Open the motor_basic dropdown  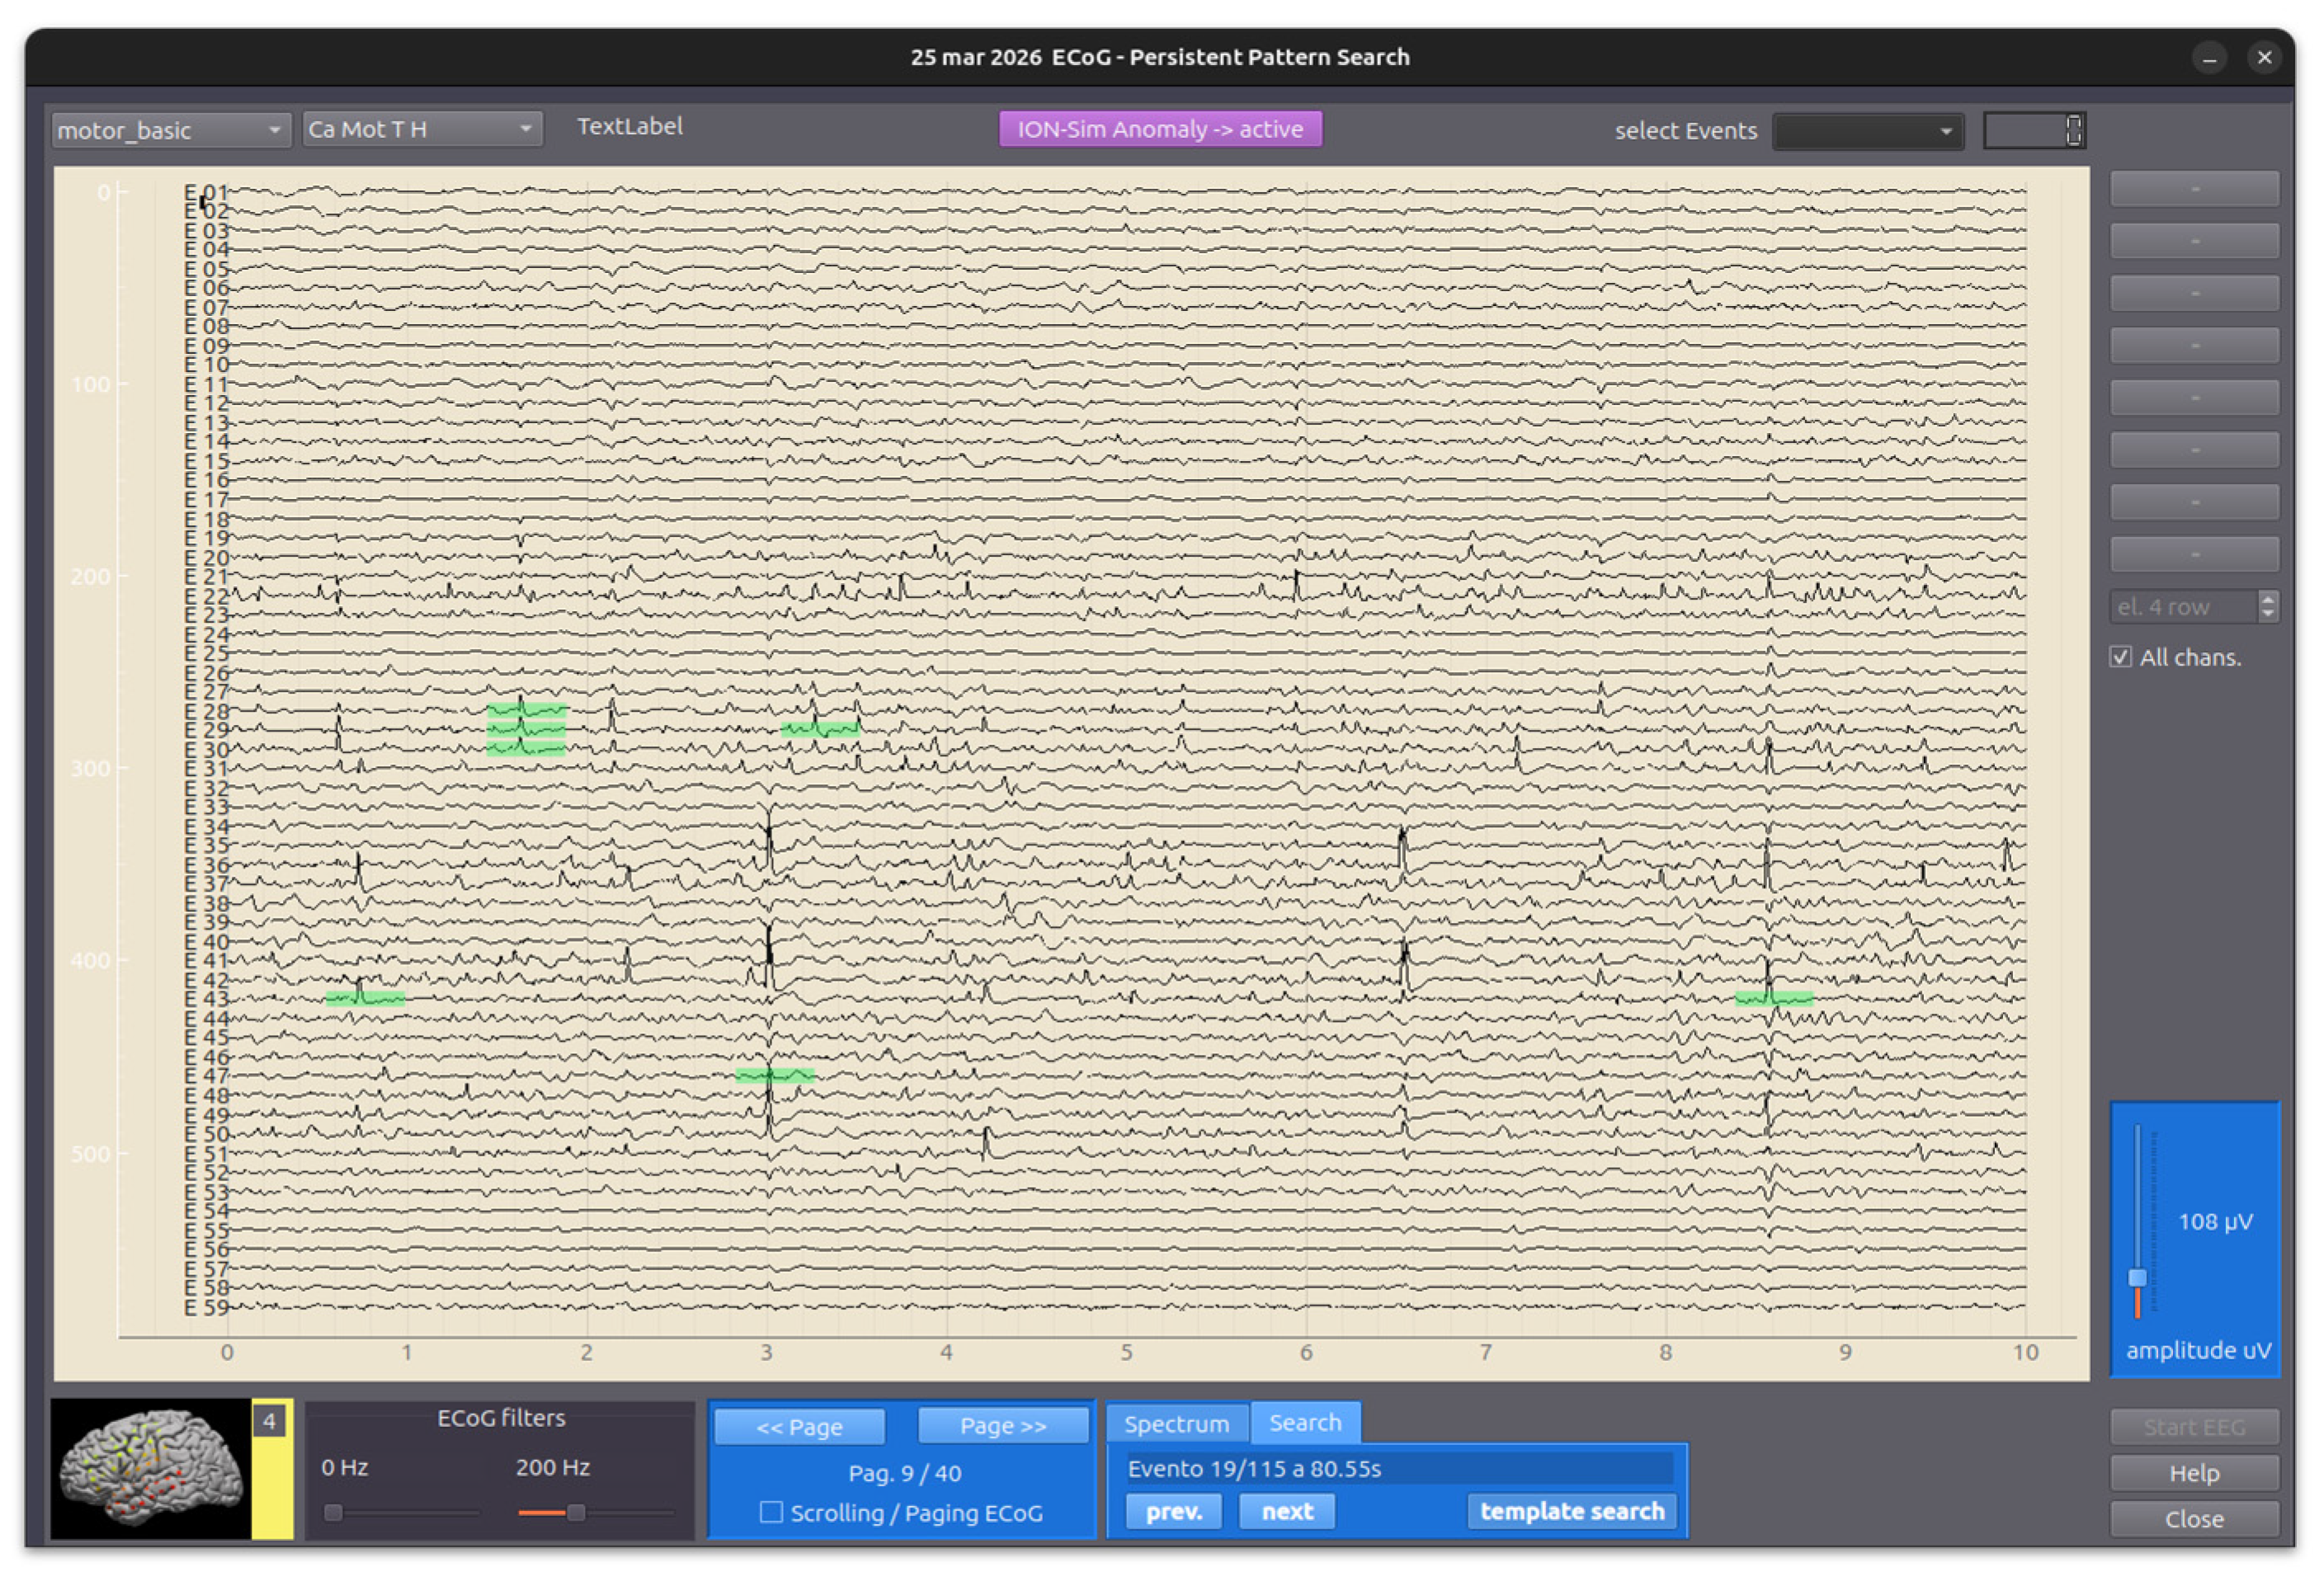170,130
